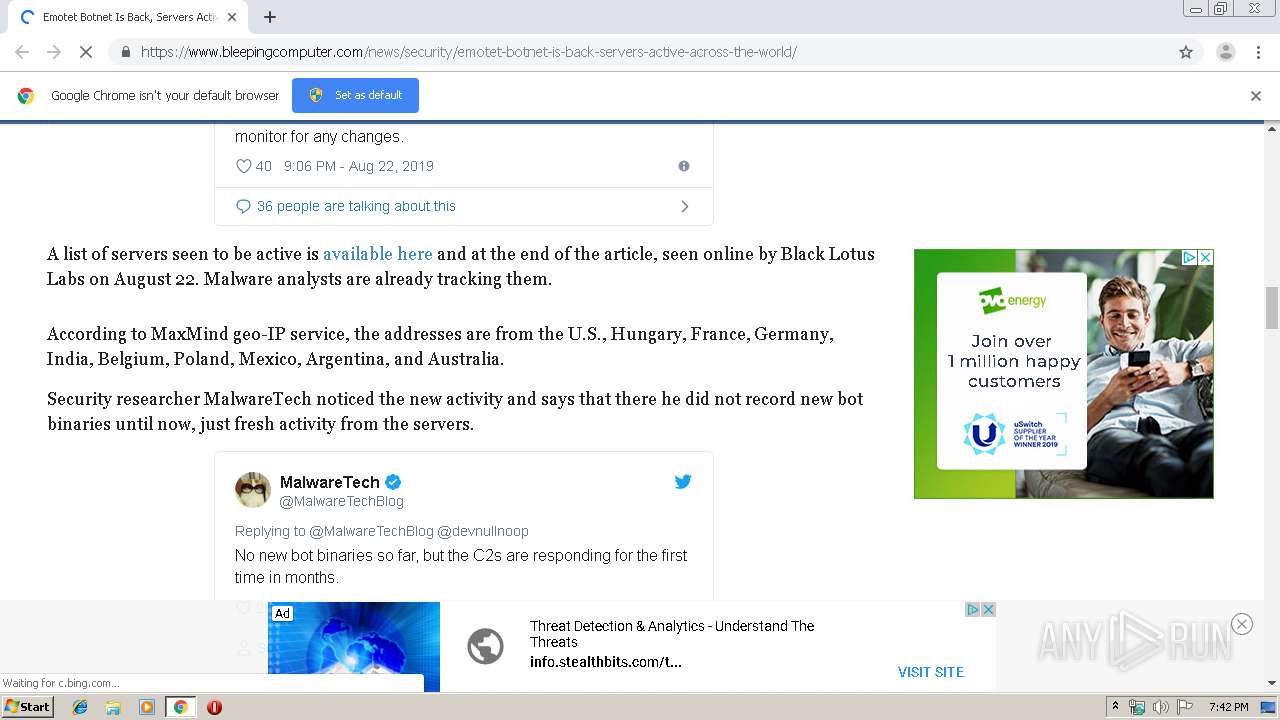The height and width of the screenshot is (720, 1280).
Task: Close the OVO energy ad with X
Action: pos(1206,257)
